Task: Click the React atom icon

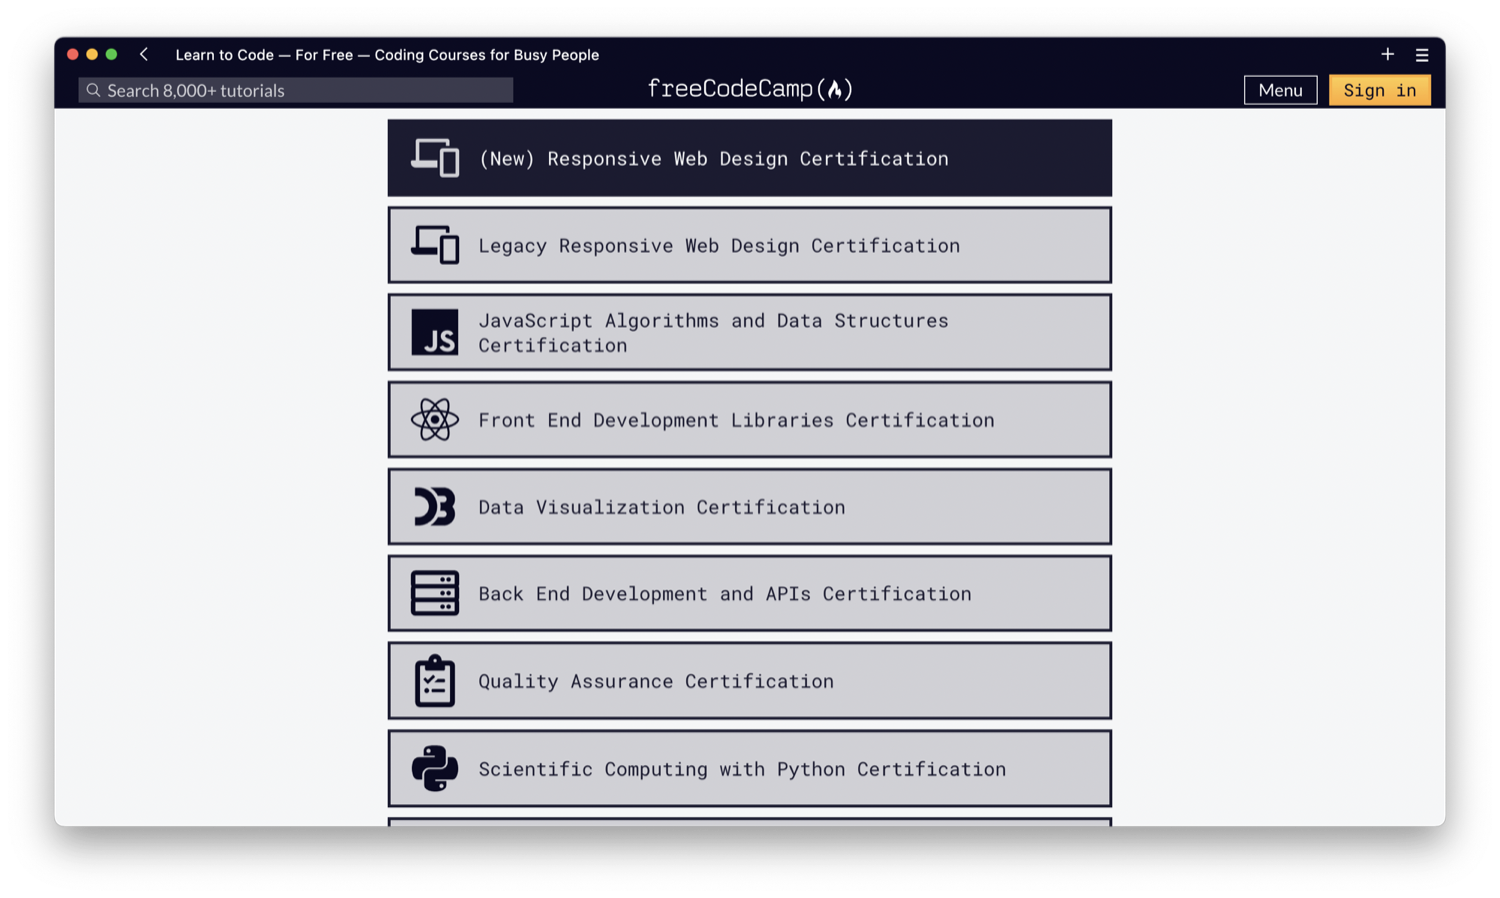Action: (435, 420)
